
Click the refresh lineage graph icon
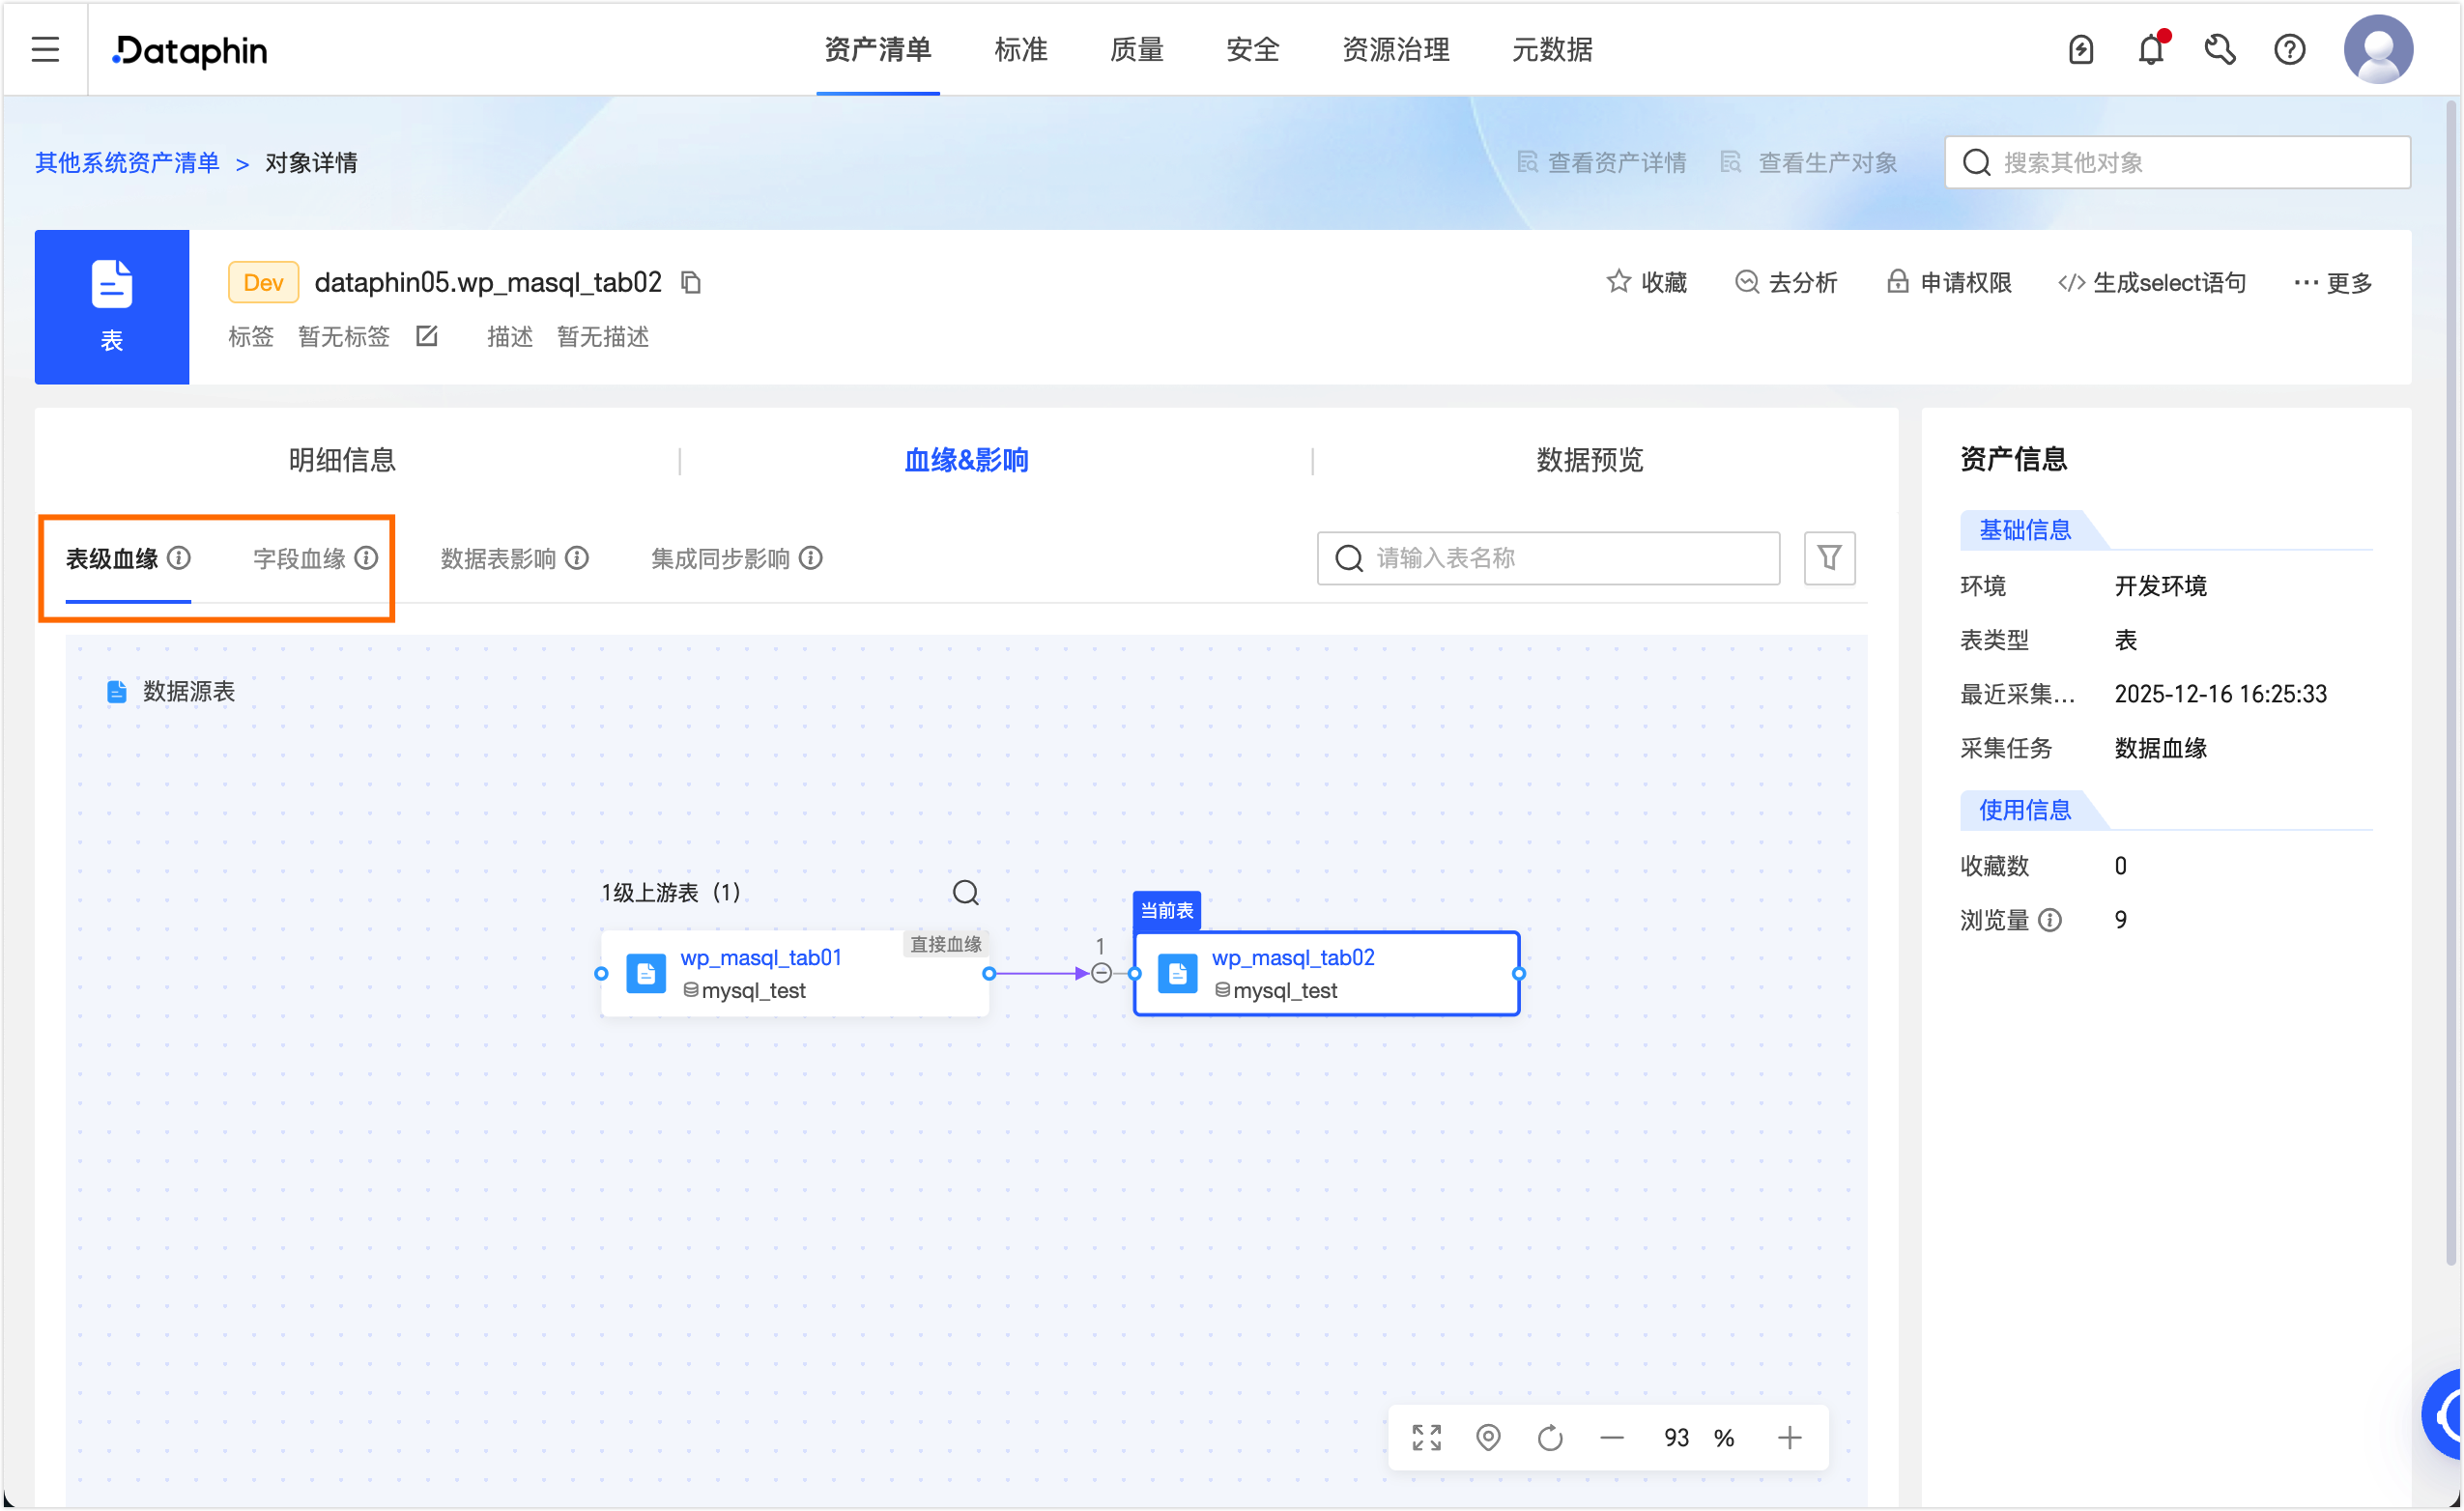click(1550, 1437)
